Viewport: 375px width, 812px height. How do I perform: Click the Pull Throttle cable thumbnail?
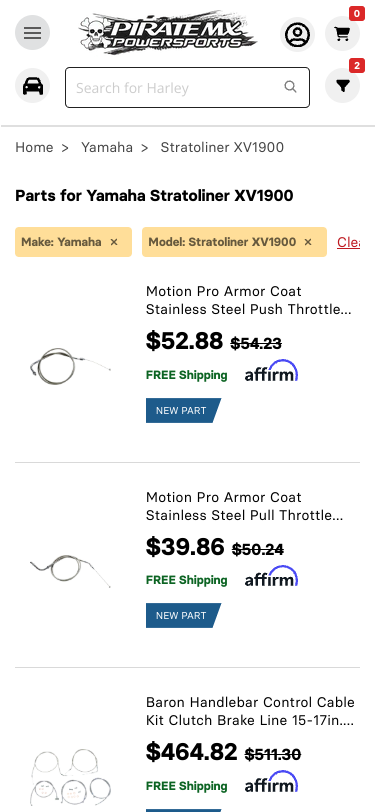point(70,570)
